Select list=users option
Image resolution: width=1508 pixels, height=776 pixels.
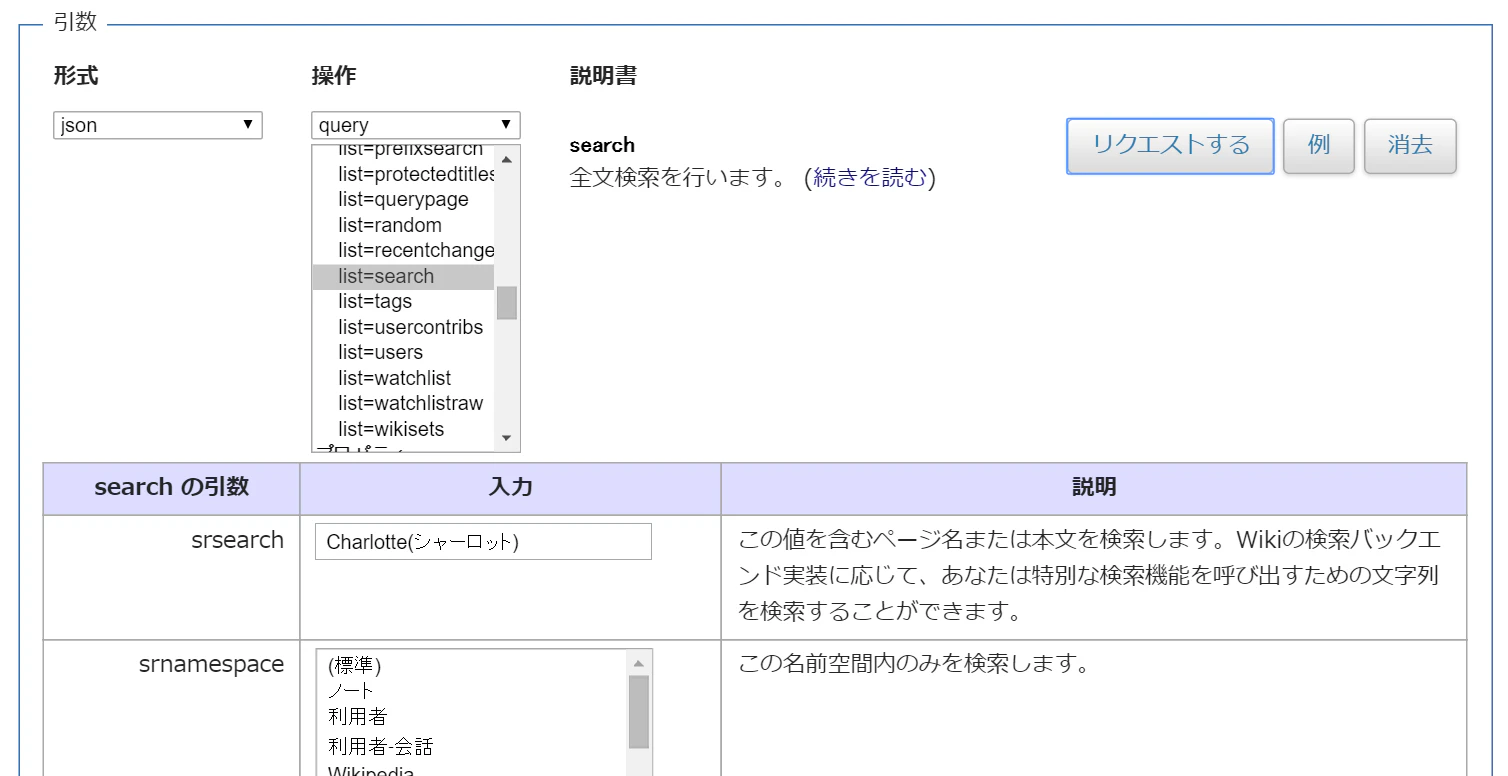(x=404, y=352)
